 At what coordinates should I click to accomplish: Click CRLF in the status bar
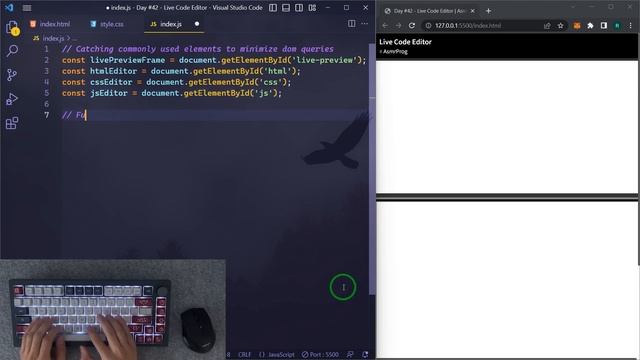click(244, 355)
